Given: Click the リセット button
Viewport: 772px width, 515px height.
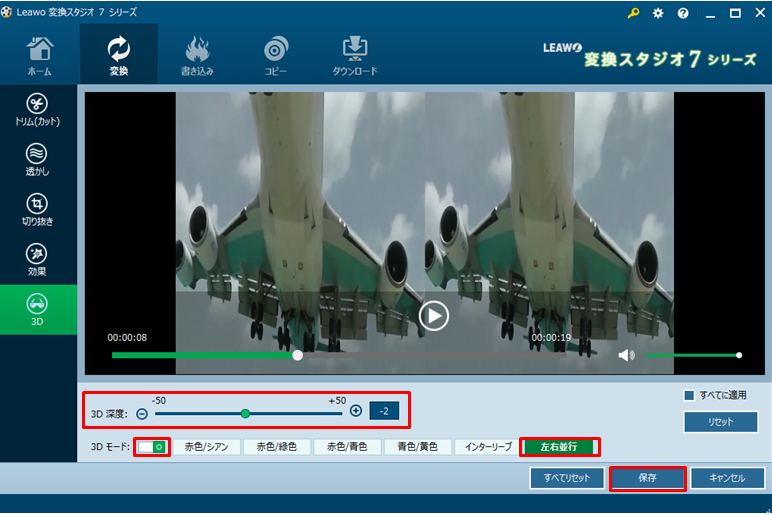Looking at the screenshot, I should click(720, 422).
